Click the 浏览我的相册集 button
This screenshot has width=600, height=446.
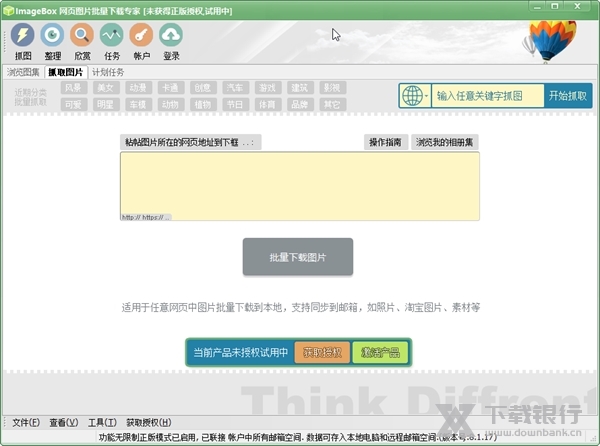pyautogui.click(x=445, y=142)
